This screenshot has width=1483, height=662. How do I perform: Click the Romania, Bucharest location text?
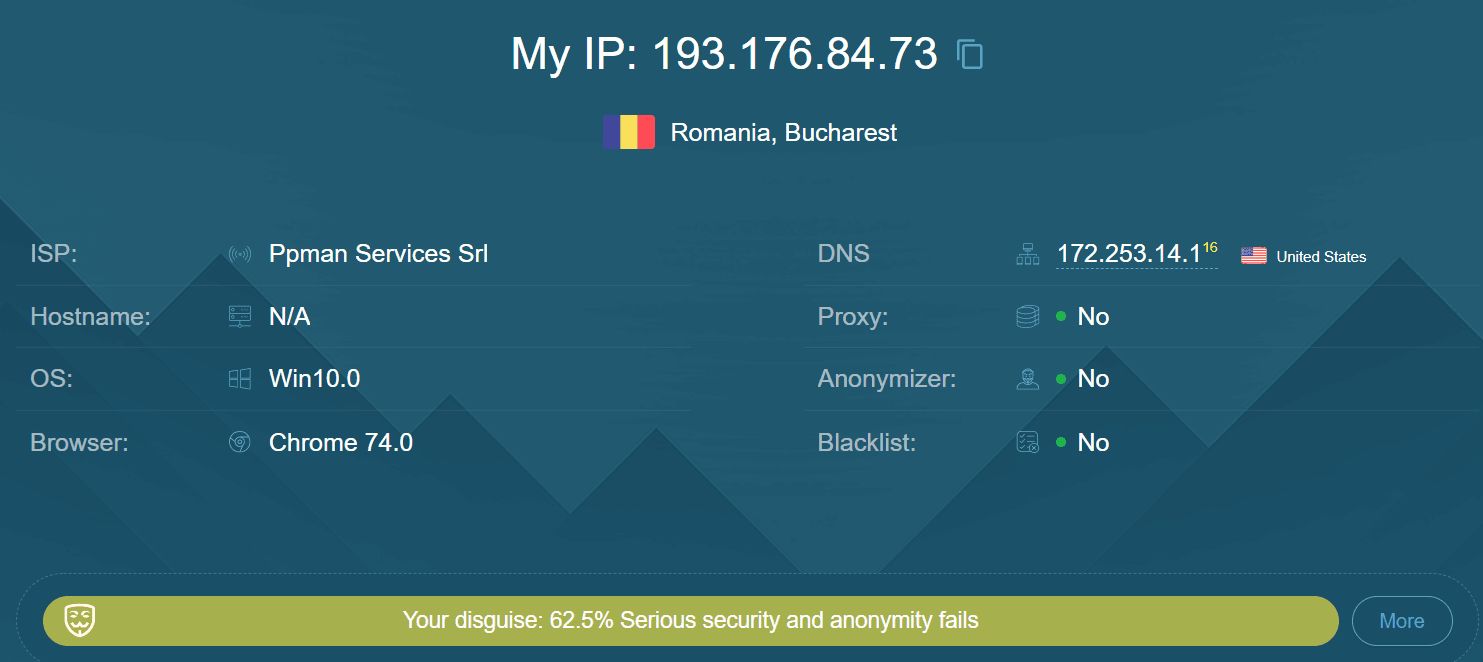click(784, 133)
